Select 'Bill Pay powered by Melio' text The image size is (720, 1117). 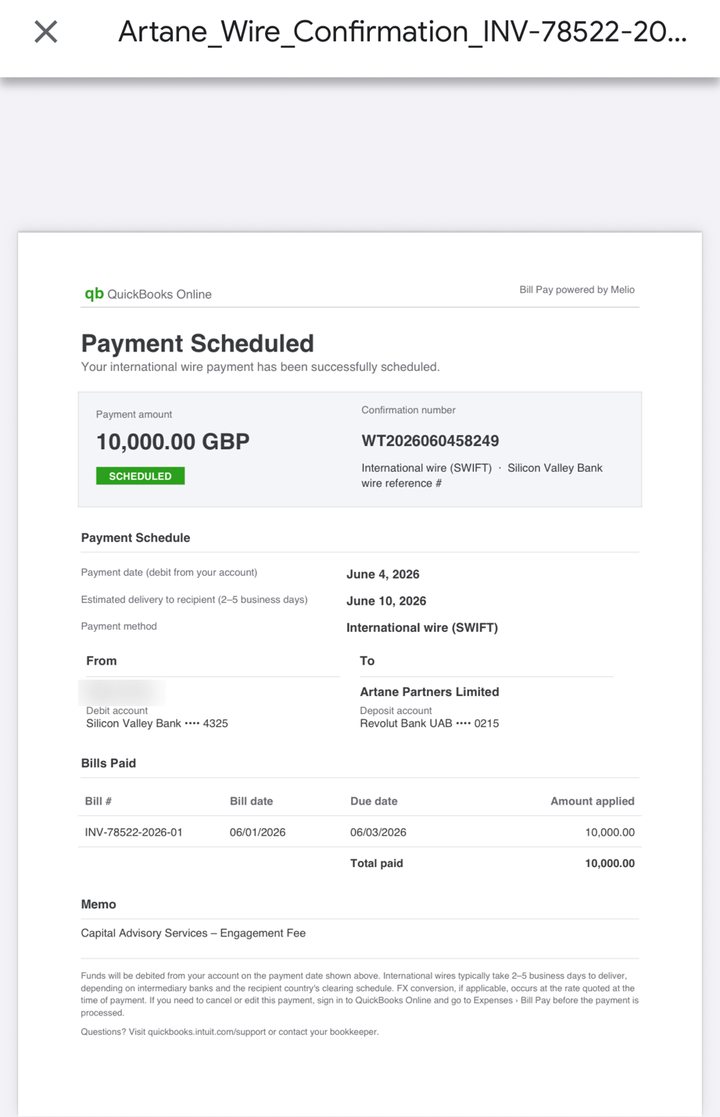pyautogui.click(x=577, y=290)
